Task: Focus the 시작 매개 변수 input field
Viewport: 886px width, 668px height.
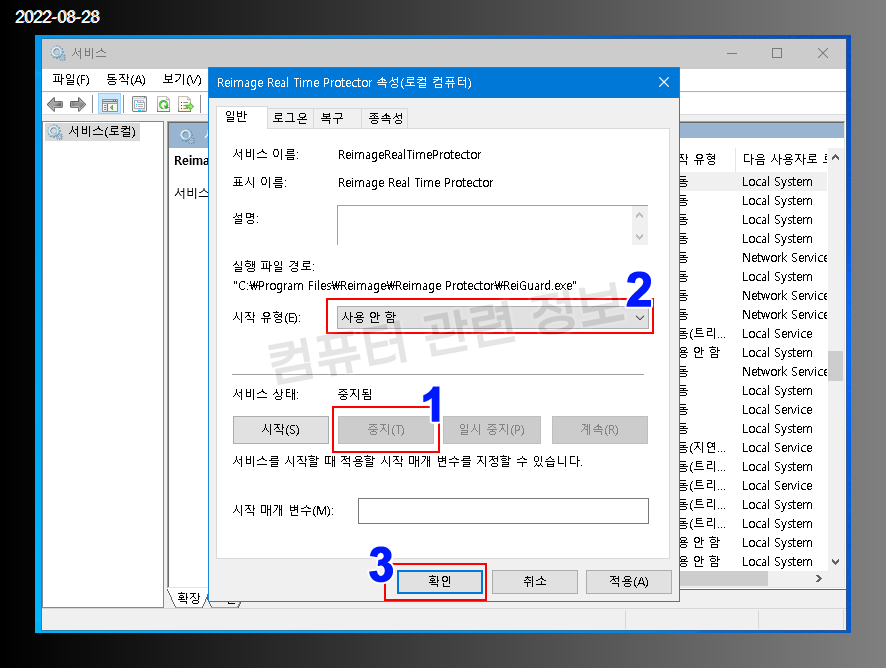Action: click(503, 511)
